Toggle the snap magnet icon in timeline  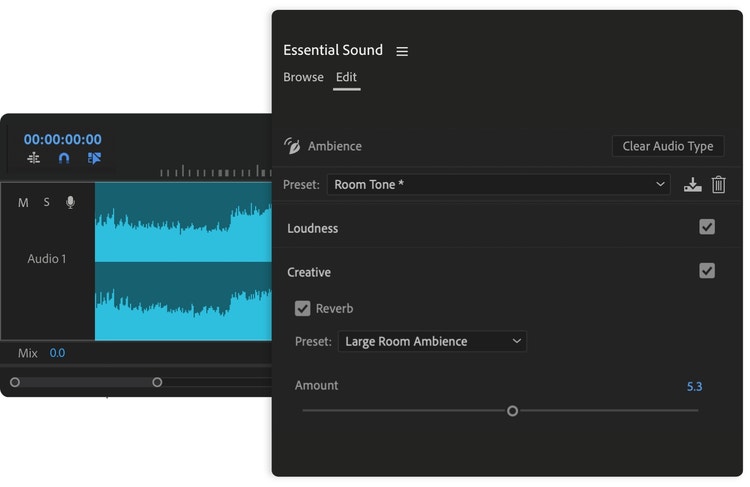tap(64, 158)
